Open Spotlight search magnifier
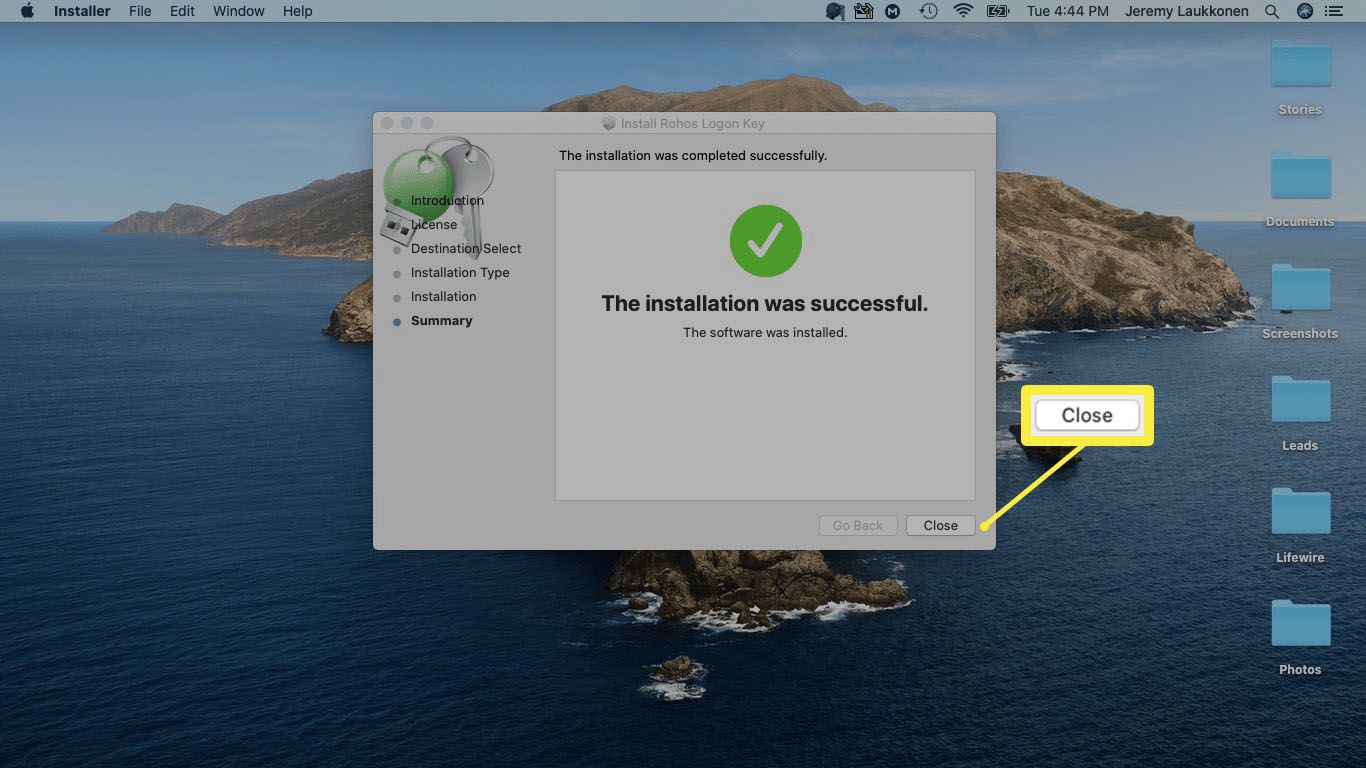Image resolution: width=1366 pixels, height=768 pixels. click(x=1272, y=11)
